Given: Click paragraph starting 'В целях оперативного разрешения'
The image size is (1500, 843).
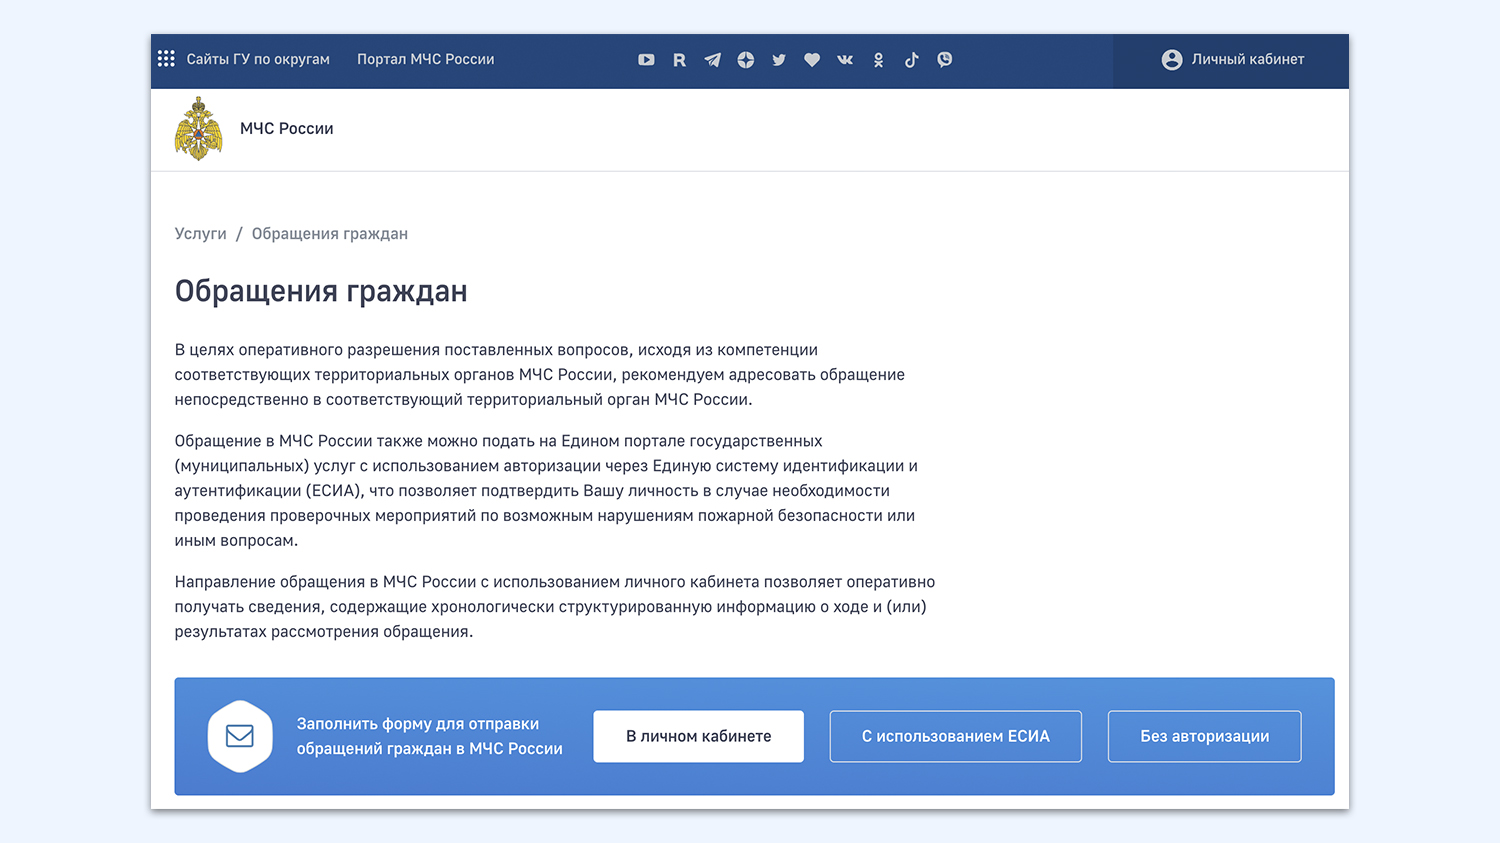Looking at the screenshot, I should (540, 375).
